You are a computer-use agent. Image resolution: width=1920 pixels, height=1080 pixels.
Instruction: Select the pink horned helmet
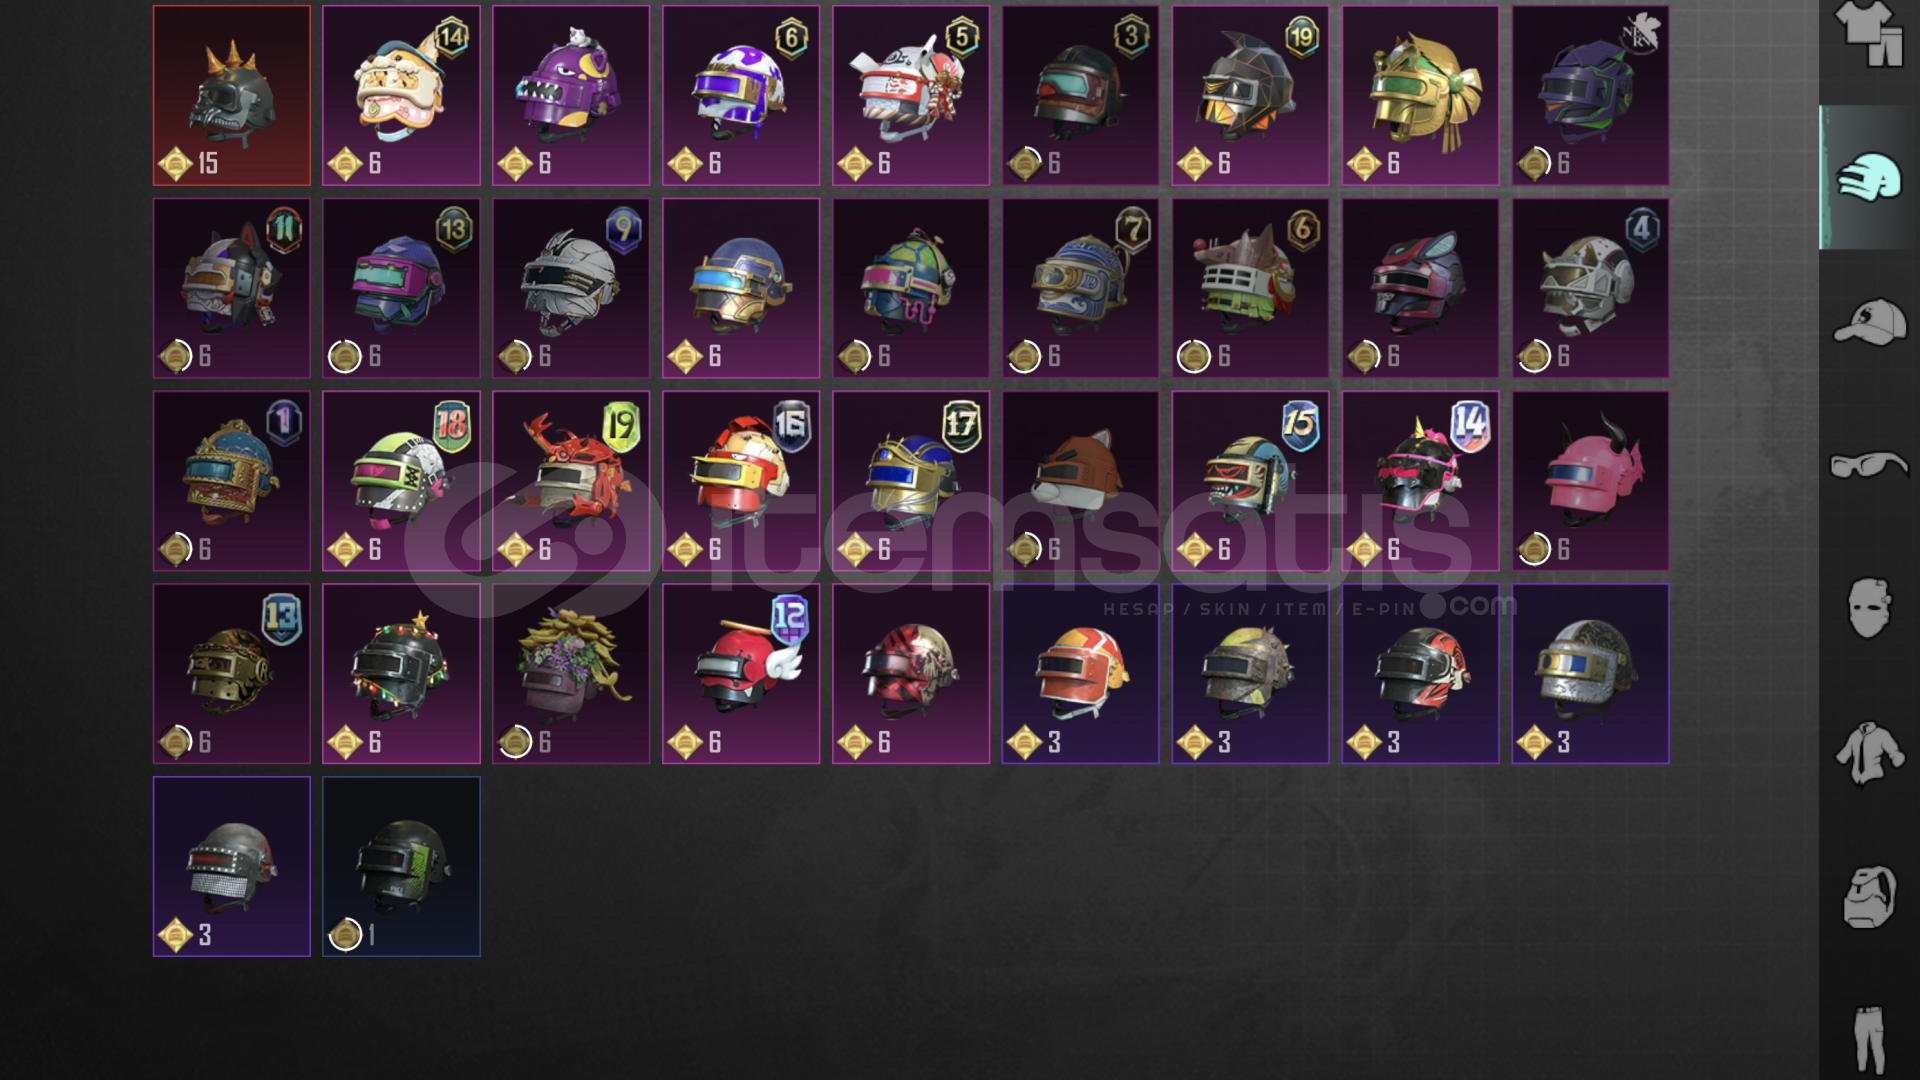[x=1590, y=481]
